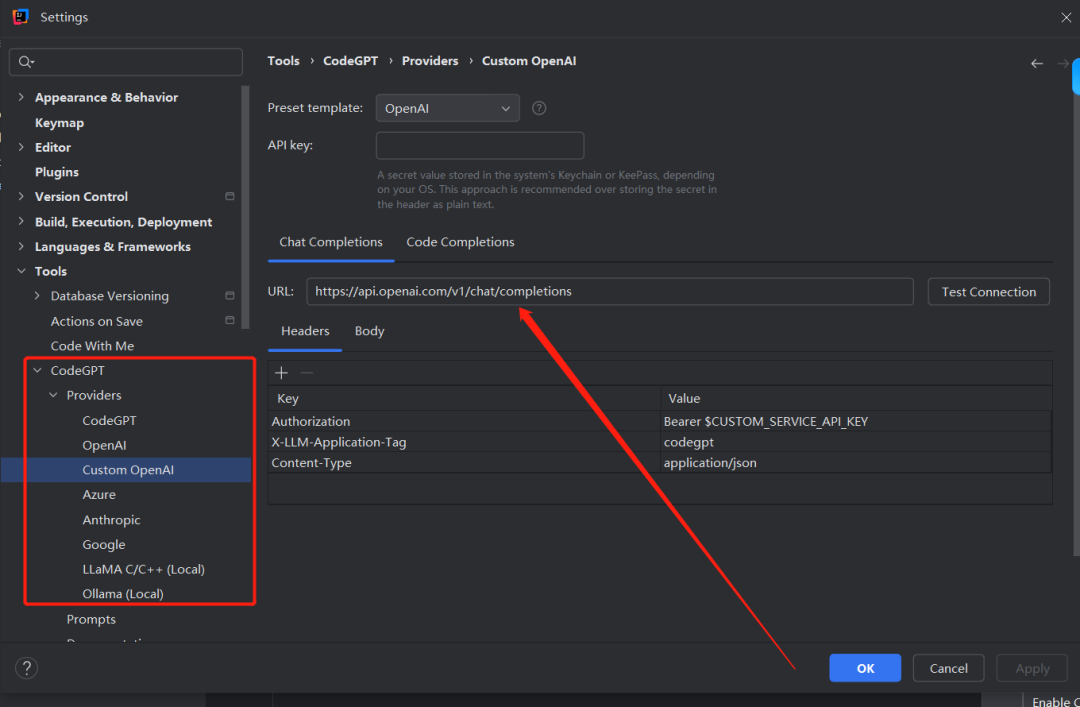Switch to the Body tab
This screenshot has height=707, width=1080.
click(369, 331)
